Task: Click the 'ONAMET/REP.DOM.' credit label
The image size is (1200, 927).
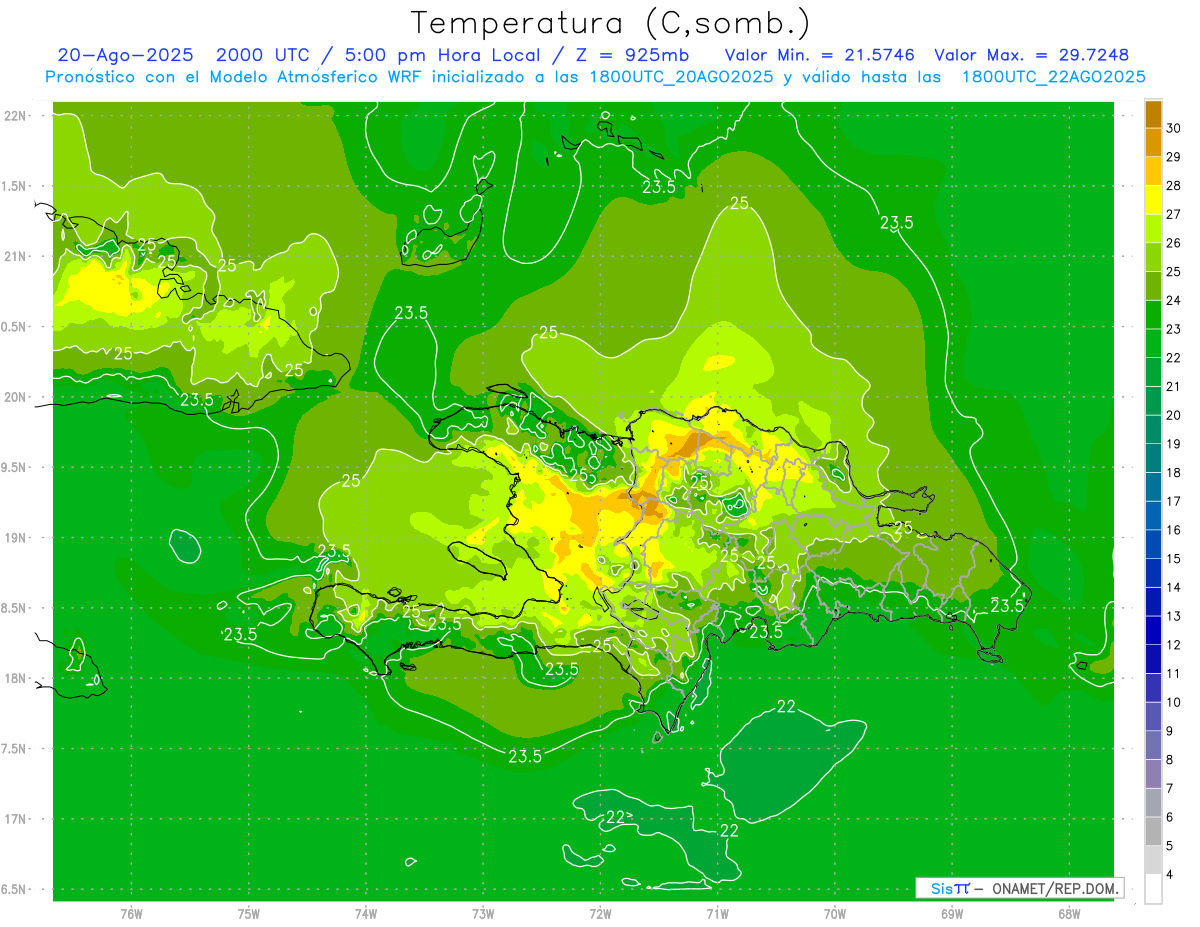Action: tap(1056, 888)
